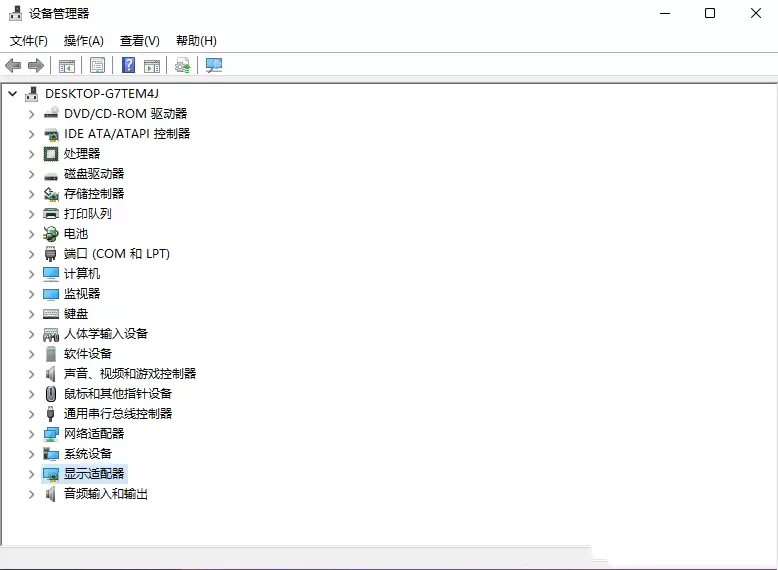Screen dimensions: 778x570
Task: Click the blue Help question mark icon
Action: 129,65
